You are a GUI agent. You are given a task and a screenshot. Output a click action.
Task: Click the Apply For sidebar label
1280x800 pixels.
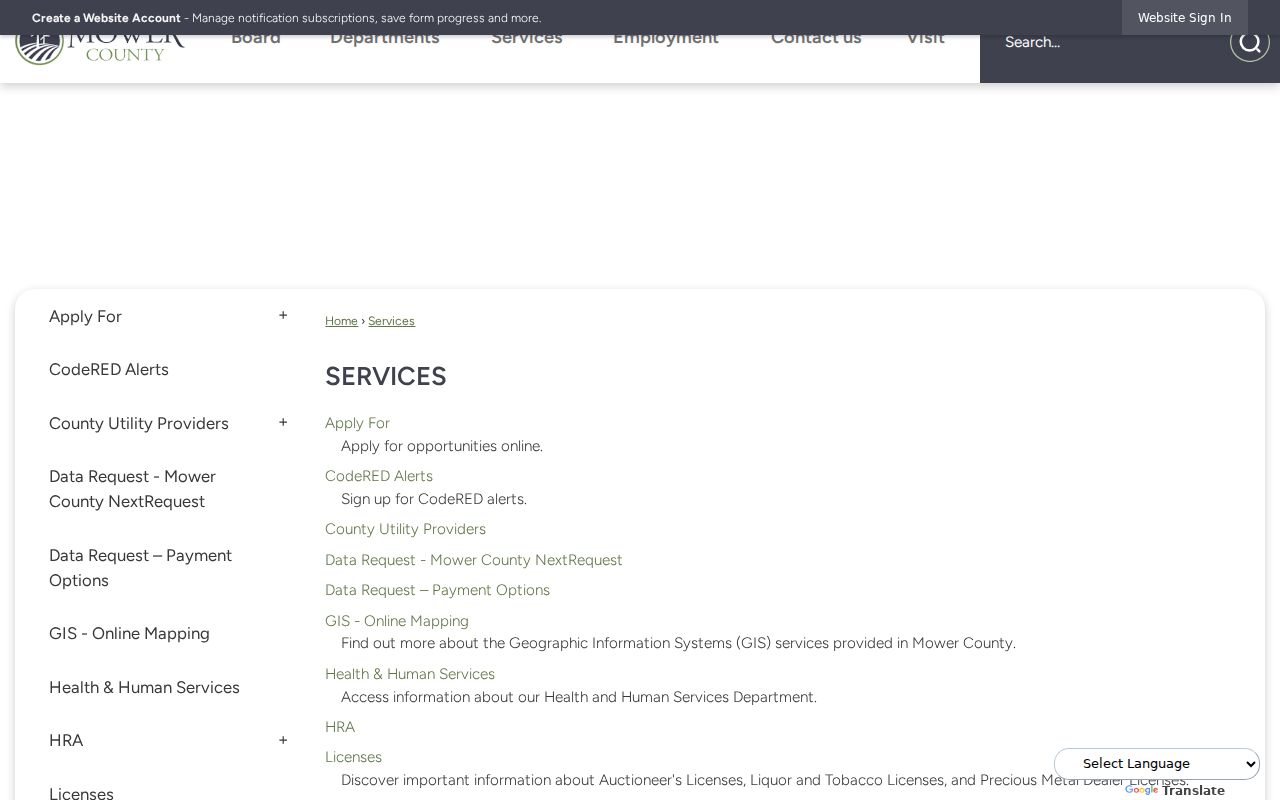(x=85, y=317)
